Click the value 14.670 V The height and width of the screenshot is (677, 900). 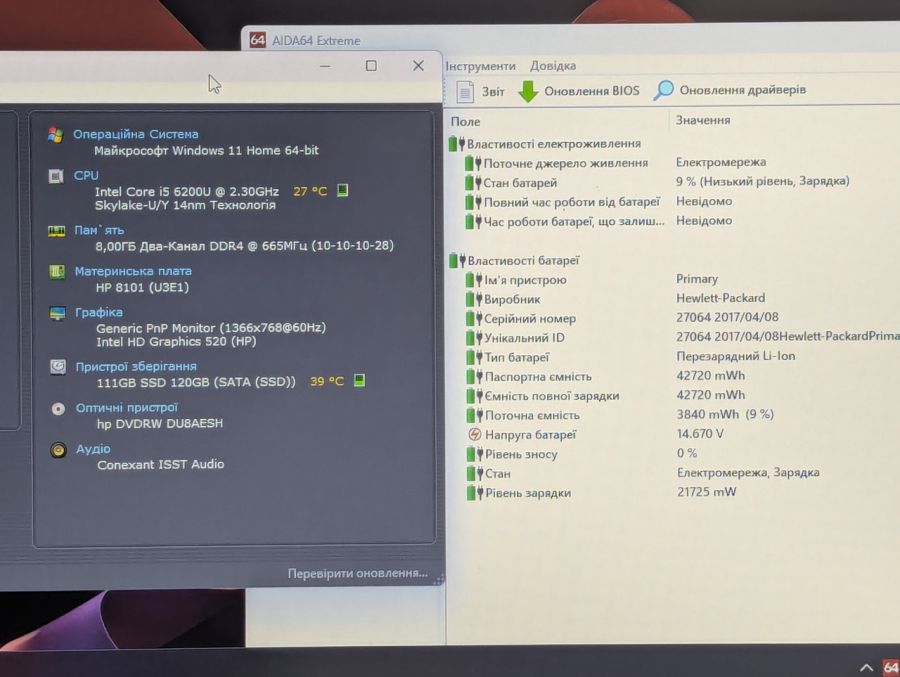[700, 434]
